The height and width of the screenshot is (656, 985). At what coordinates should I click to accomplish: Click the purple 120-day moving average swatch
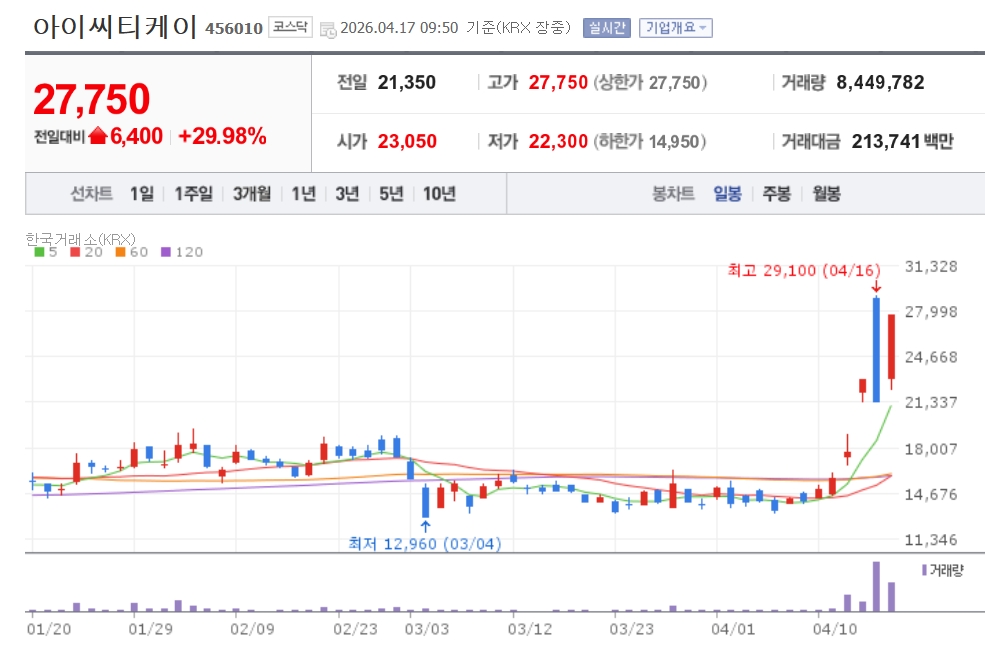coord(165,252)
